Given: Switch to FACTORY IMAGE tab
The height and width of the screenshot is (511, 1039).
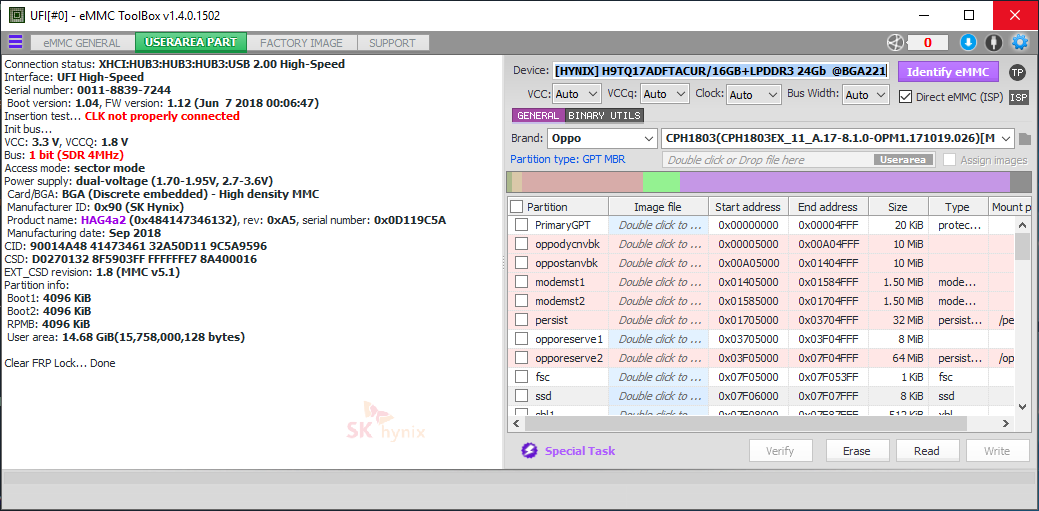Looking at the screenshot, I should [x=301, y=43].
